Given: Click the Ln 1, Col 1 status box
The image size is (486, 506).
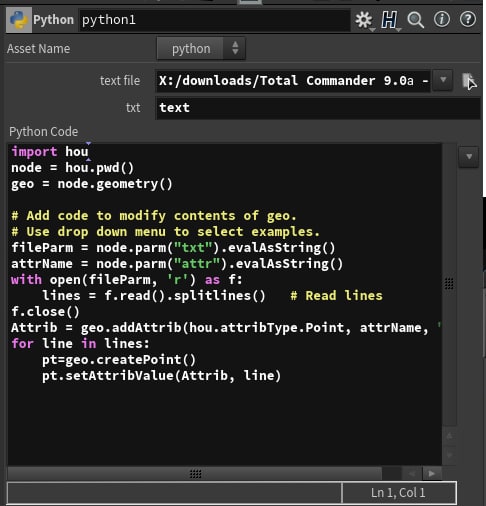Looking at the screenshot, I should (x=399, y=492).
